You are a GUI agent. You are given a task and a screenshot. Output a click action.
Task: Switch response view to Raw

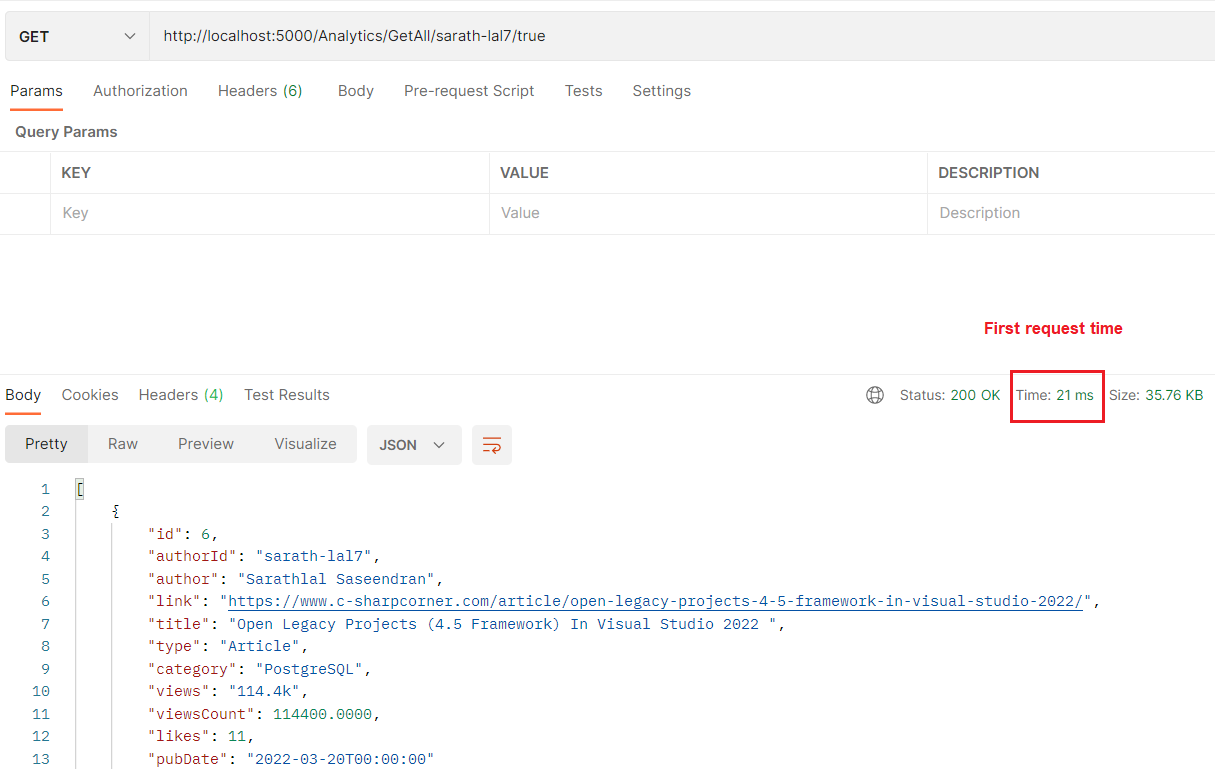coord(122,444)
